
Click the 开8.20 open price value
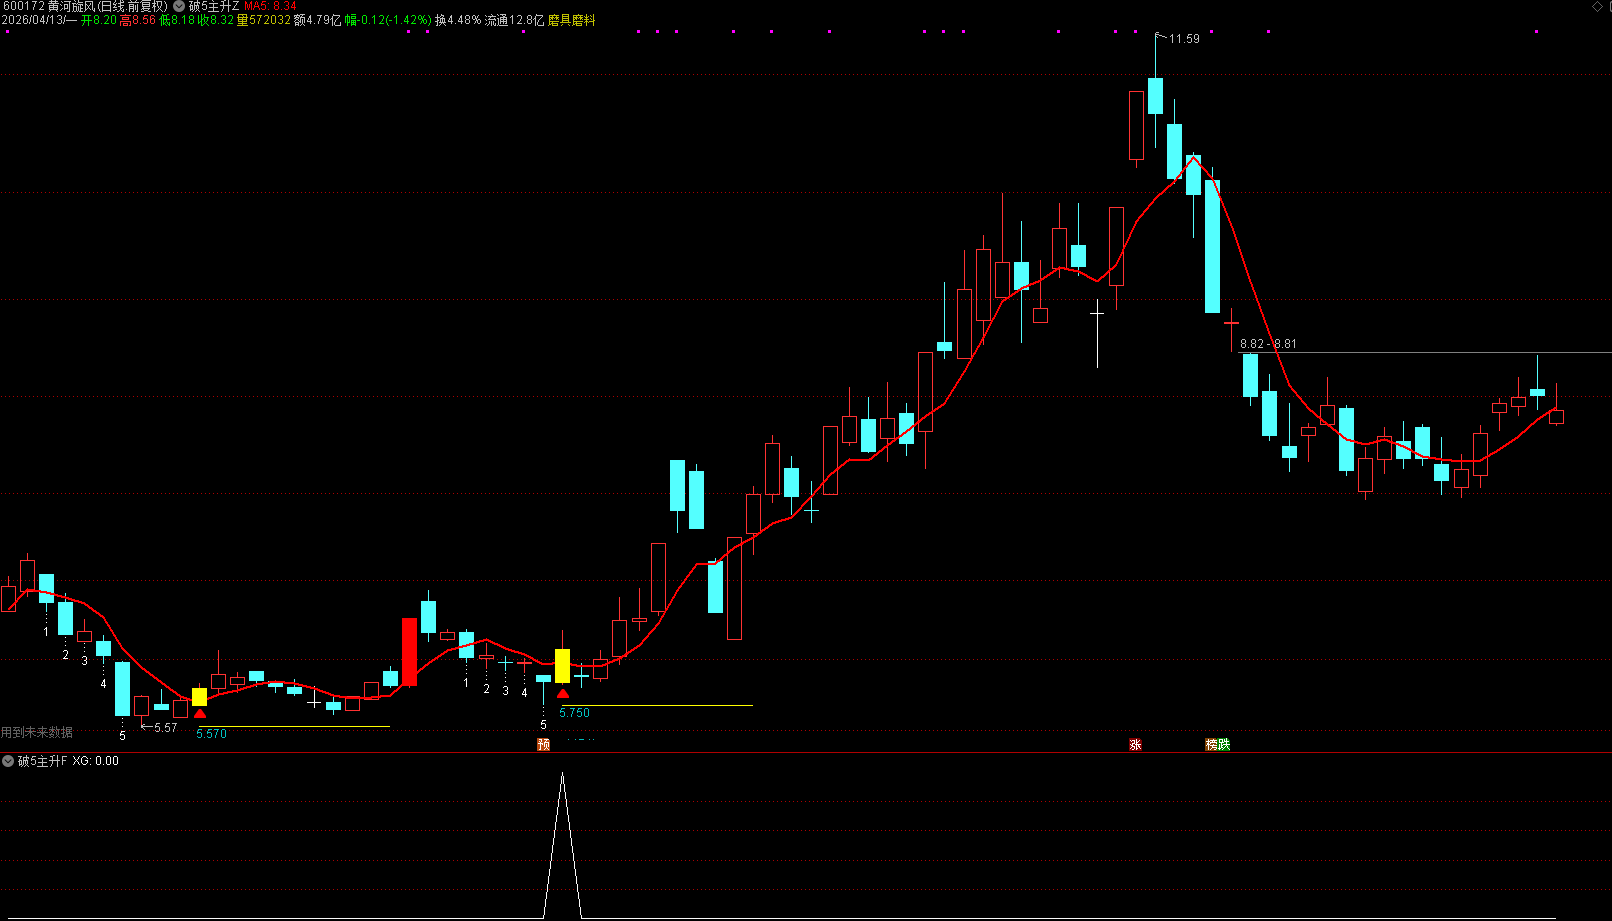point(99,20)
